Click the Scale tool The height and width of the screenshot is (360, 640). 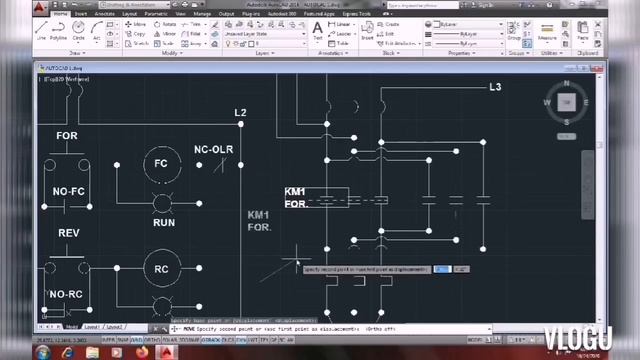pyautogui.click(x=164, y=43)
